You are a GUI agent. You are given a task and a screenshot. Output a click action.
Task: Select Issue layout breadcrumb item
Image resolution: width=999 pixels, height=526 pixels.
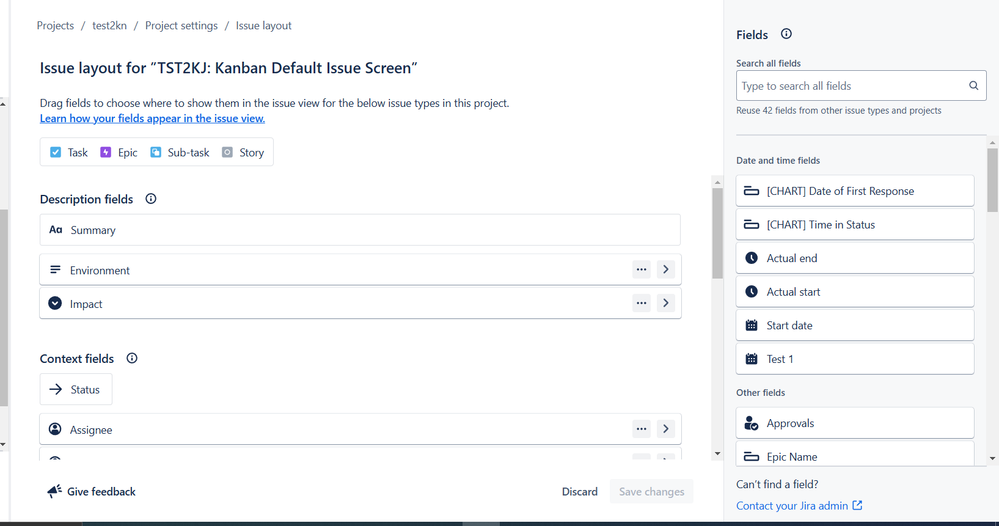(264, 25)
